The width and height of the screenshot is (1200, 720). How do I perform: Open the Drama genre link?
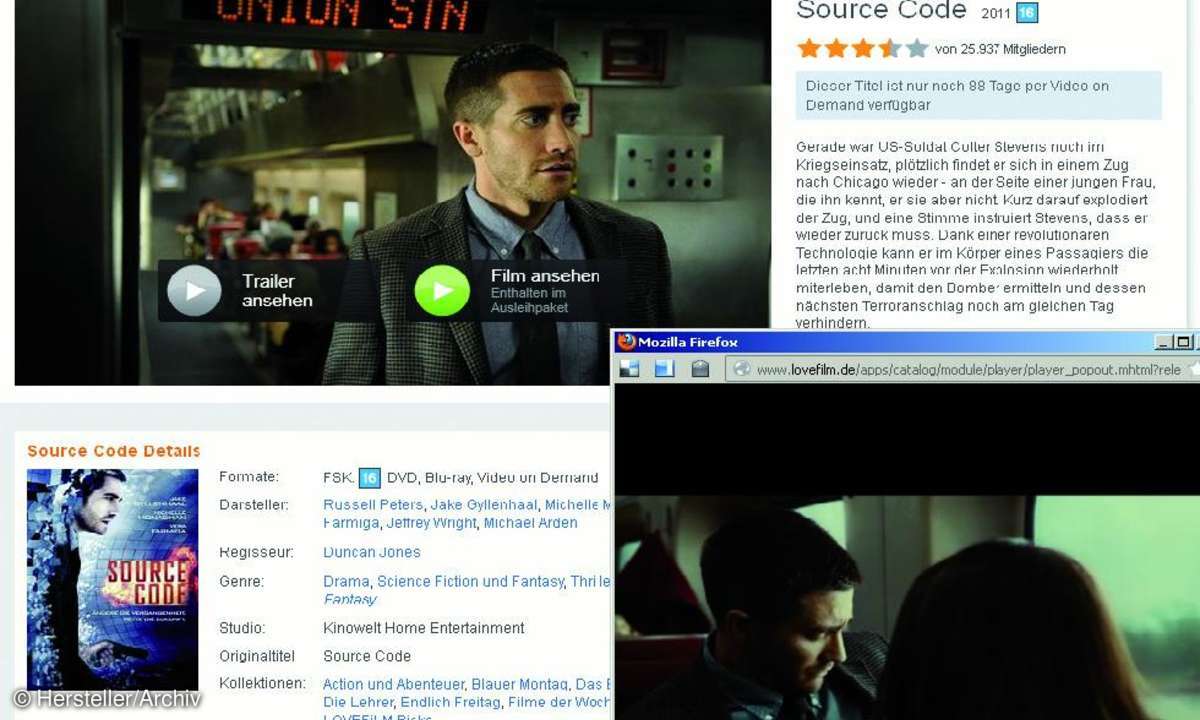tap(346, 581)
